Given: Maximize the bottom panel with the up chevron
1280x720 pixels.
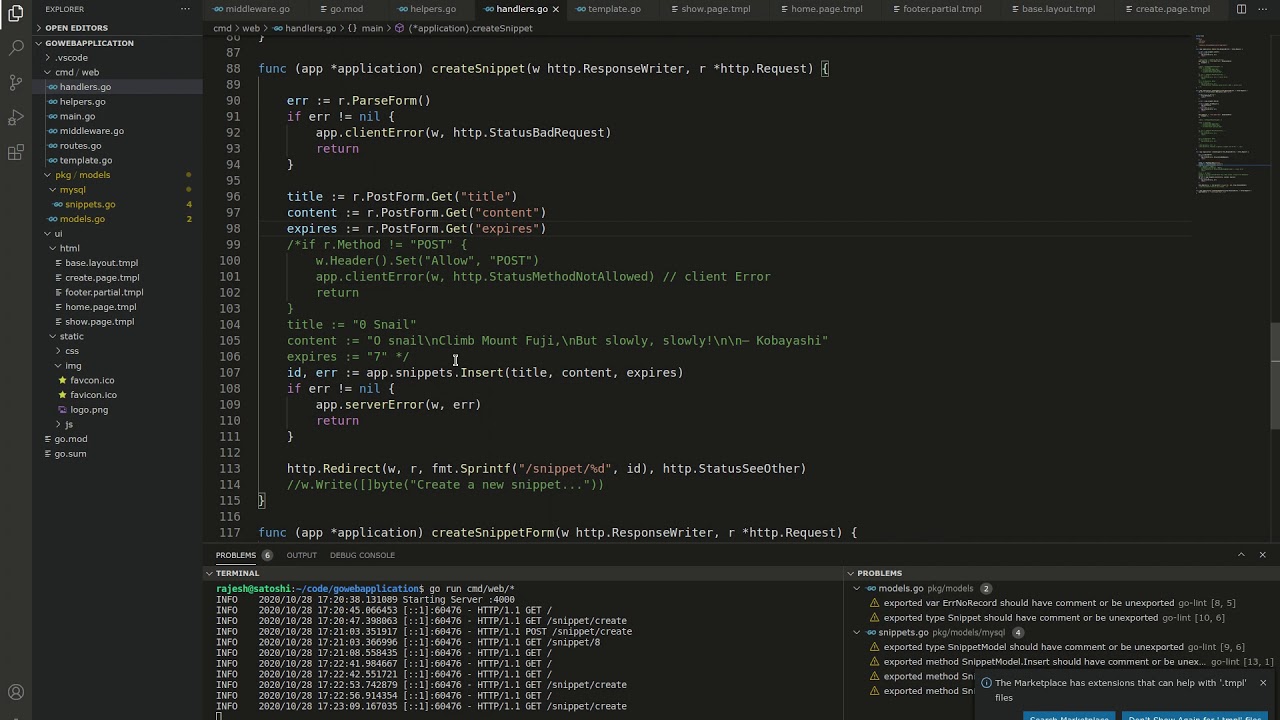Looking at the screenshot, I should pyautogui.click(x=1241, y=555).
